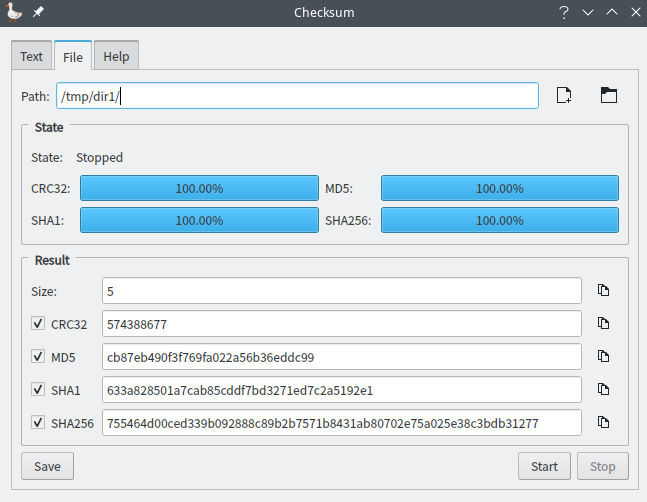Copy the SHA1 hash to clipboard
Viewport: 647px width, 502px height.
[x=603, y=390]
